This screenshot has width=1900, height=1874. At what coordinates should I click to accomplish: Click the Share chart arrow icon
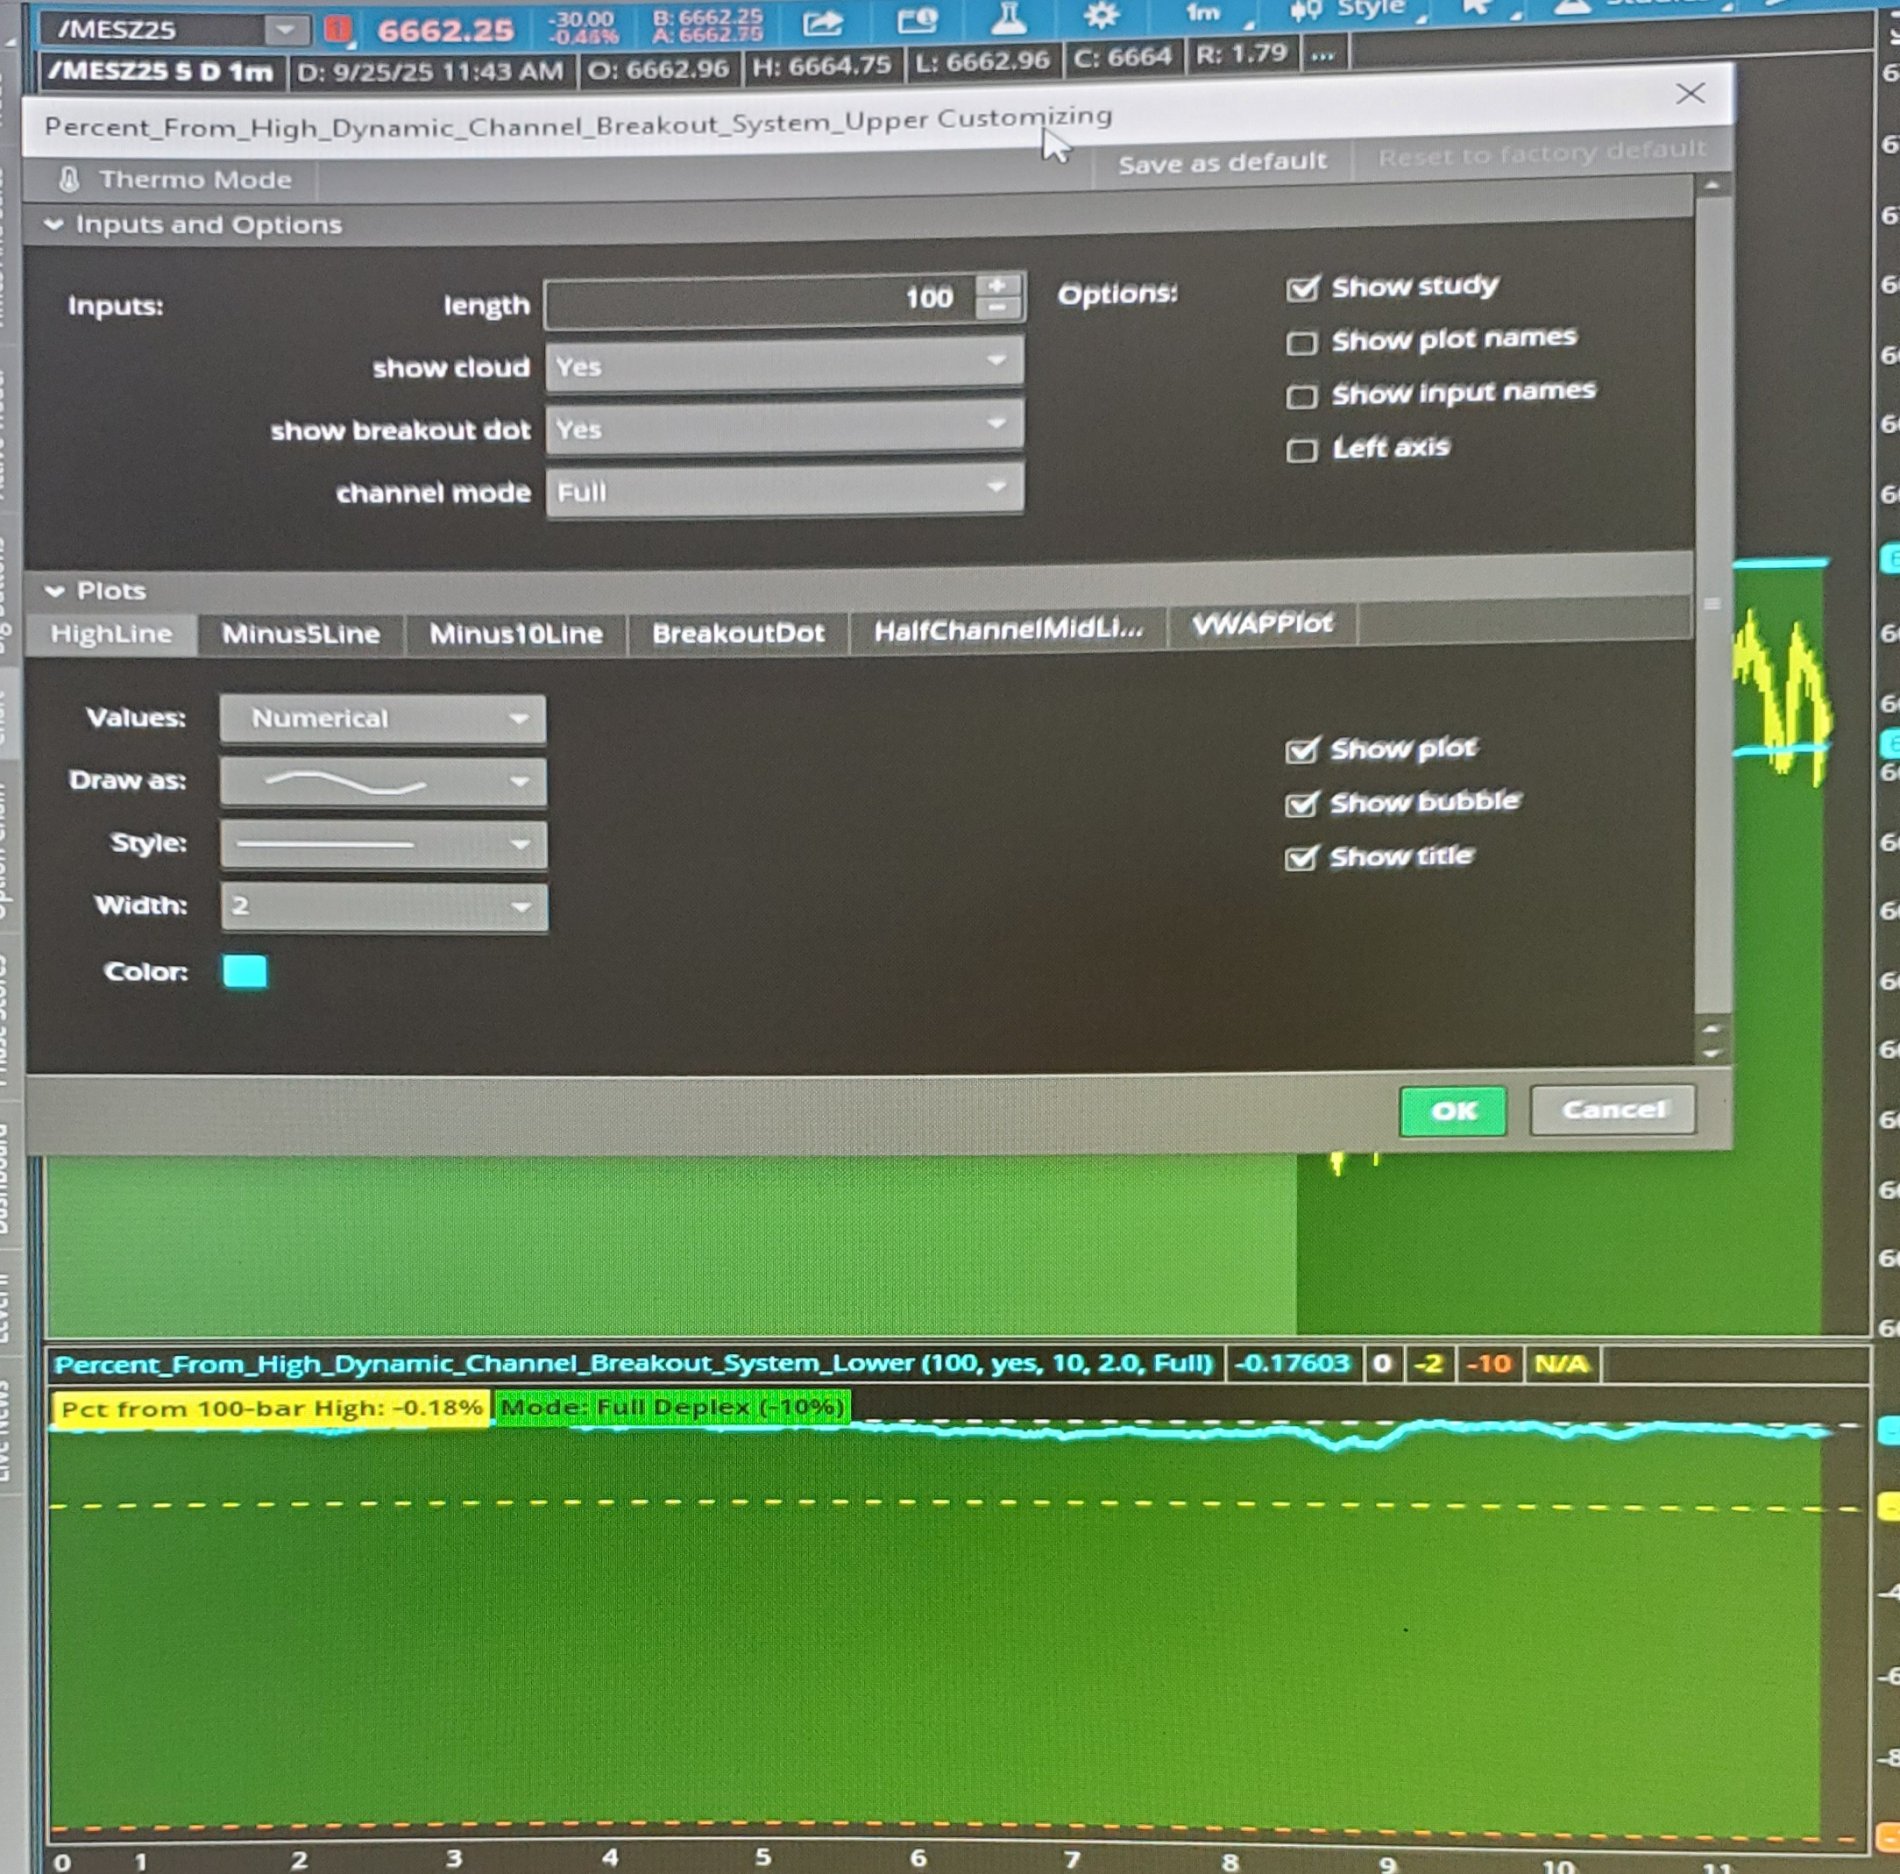point(822,22)
